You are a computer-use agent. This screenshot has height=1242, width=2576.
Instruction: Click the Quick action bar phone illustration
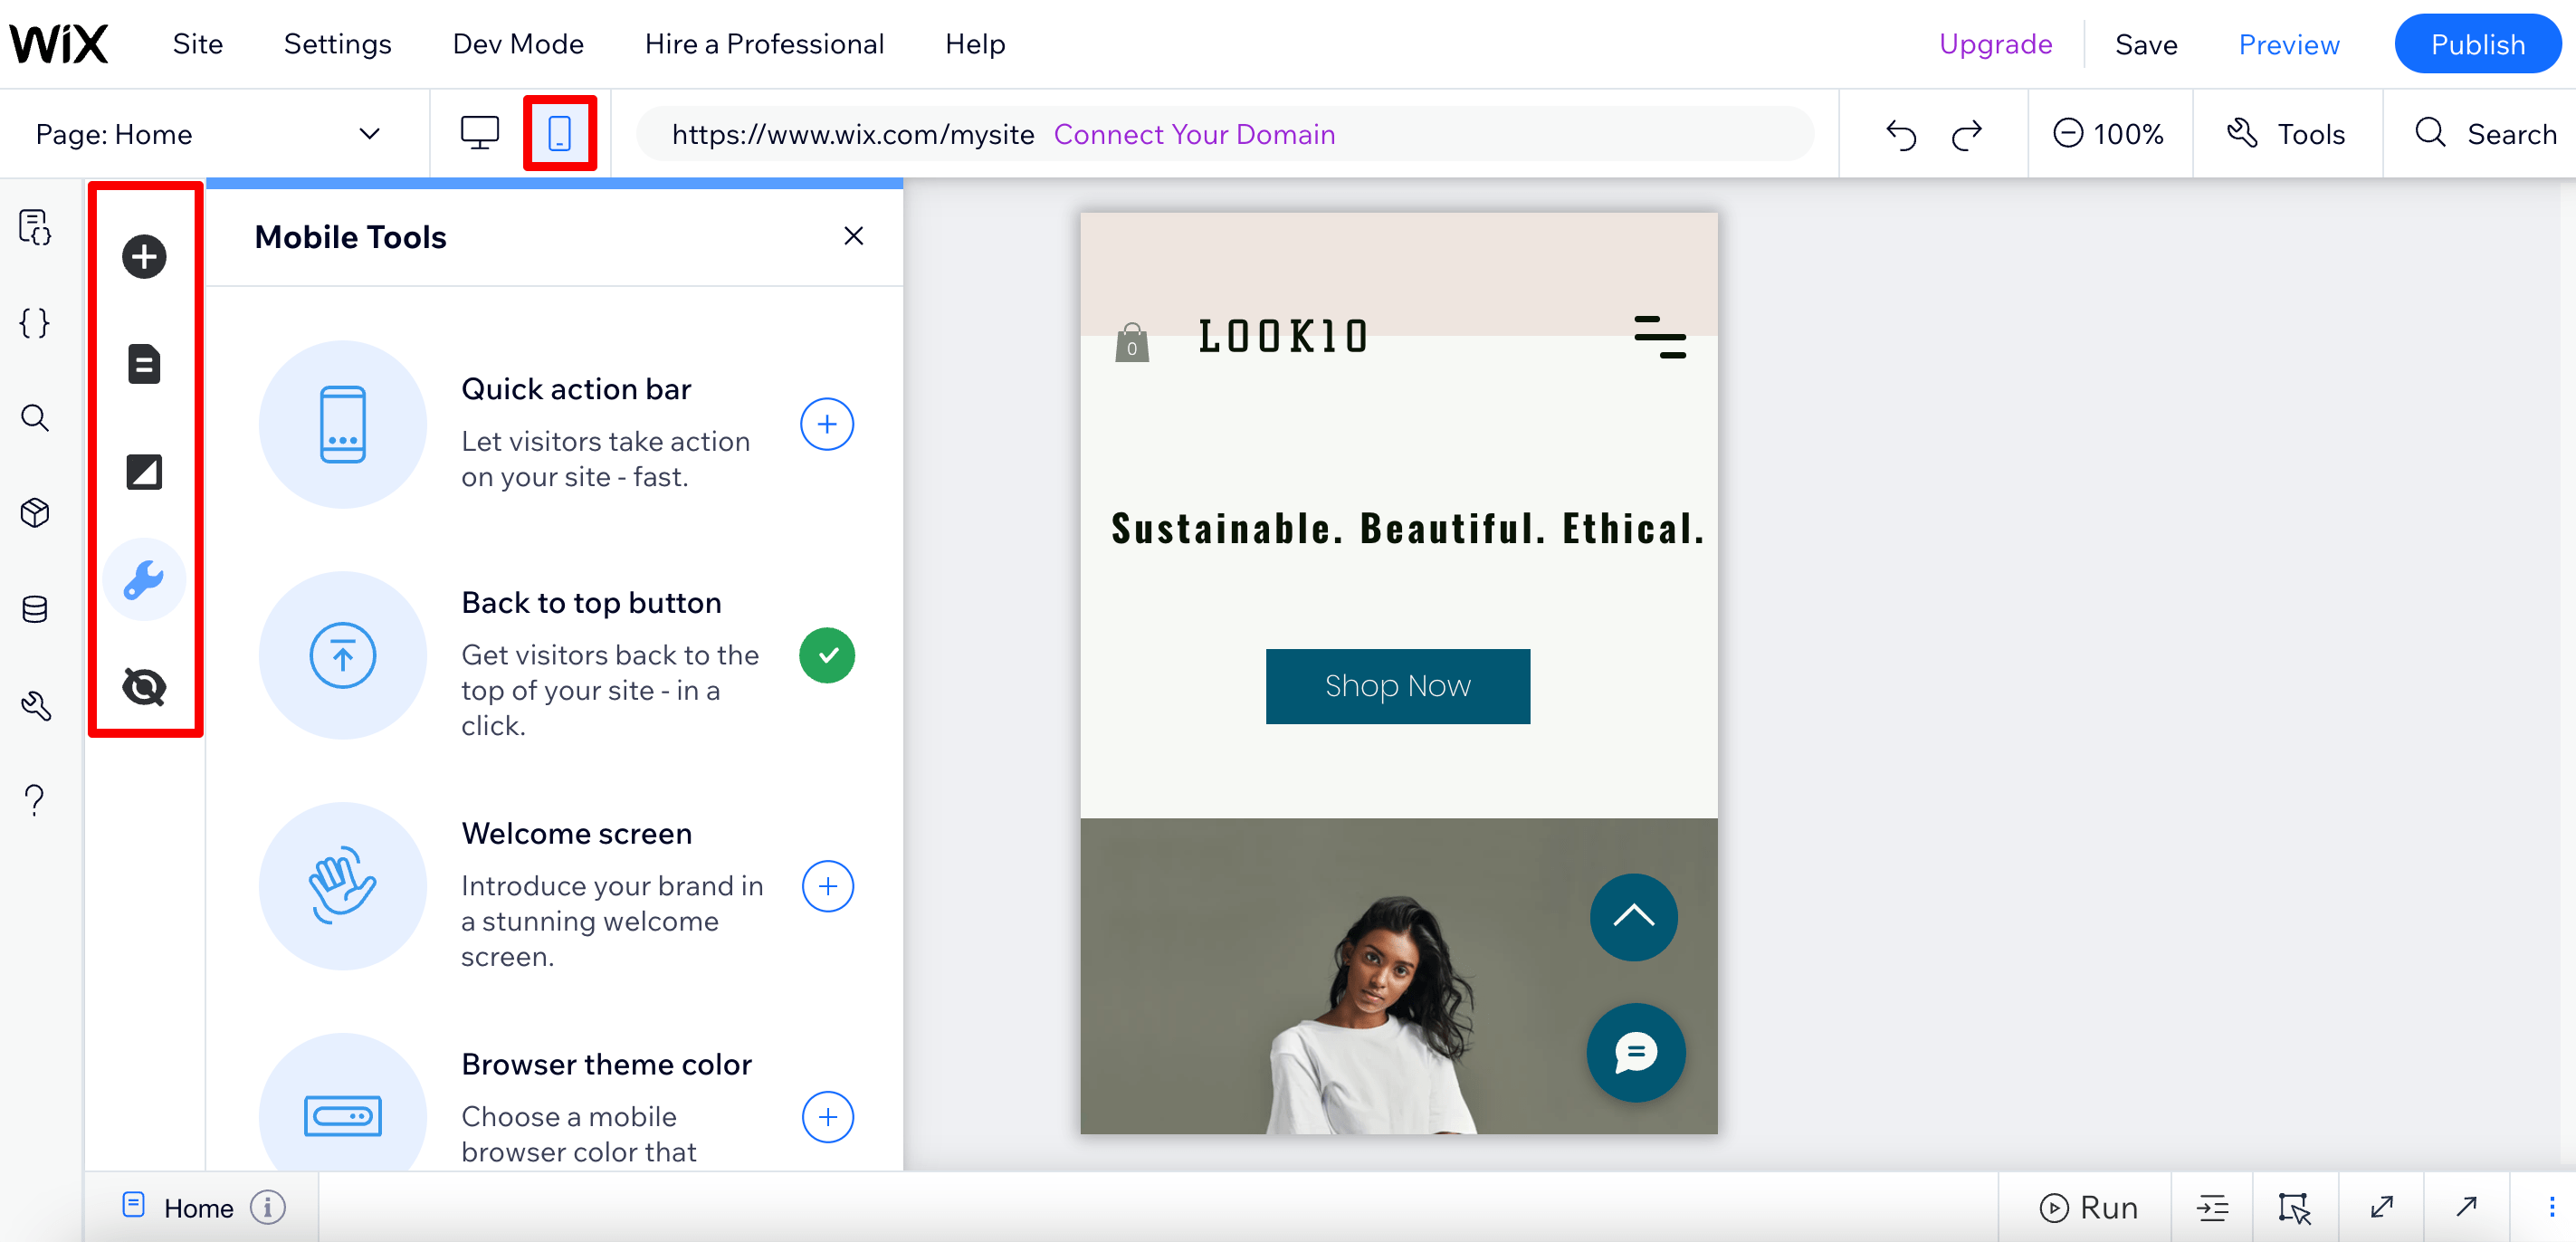343,424
